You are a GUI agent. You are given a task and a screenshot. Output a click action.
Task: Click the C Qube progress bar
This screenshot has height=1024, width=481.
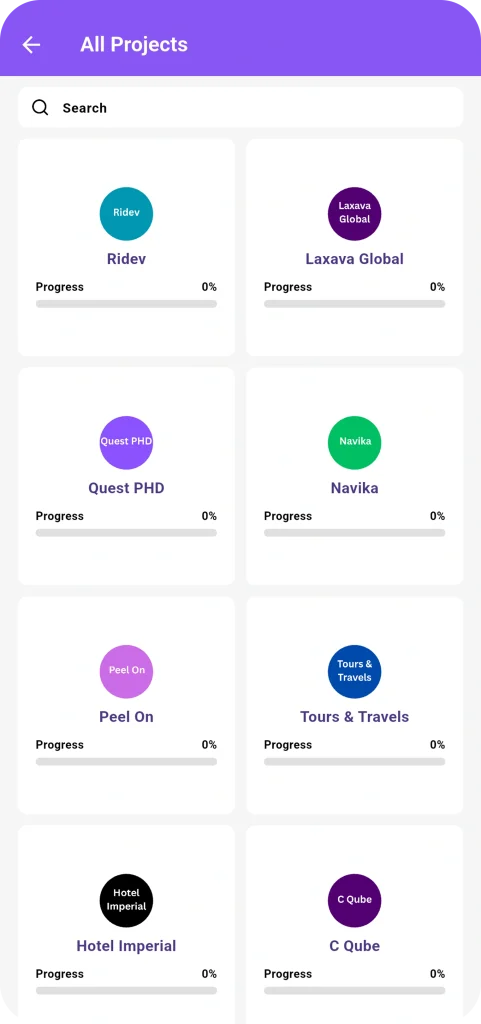pyautogui.click(x=354, y=991)
